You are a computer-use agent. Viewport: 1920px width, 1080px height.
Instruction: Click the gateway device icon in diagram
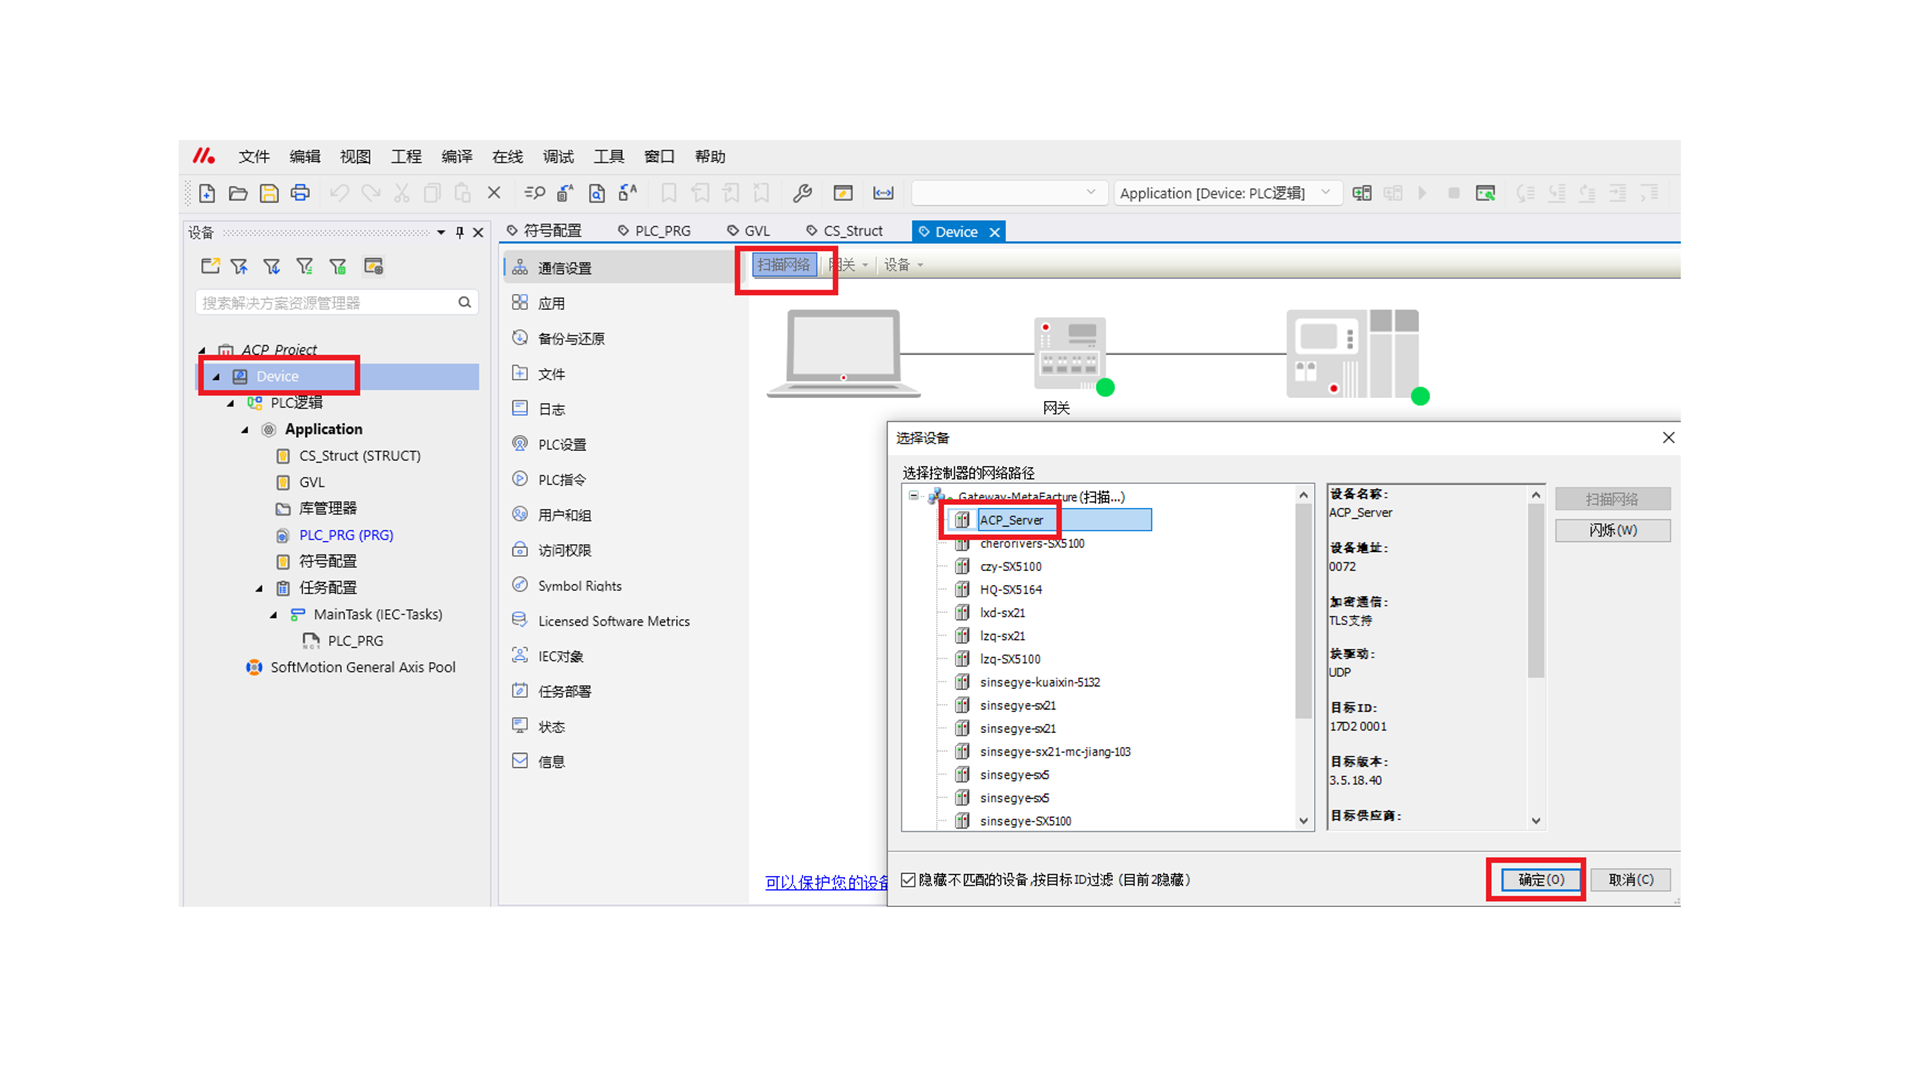[1069, 352]
